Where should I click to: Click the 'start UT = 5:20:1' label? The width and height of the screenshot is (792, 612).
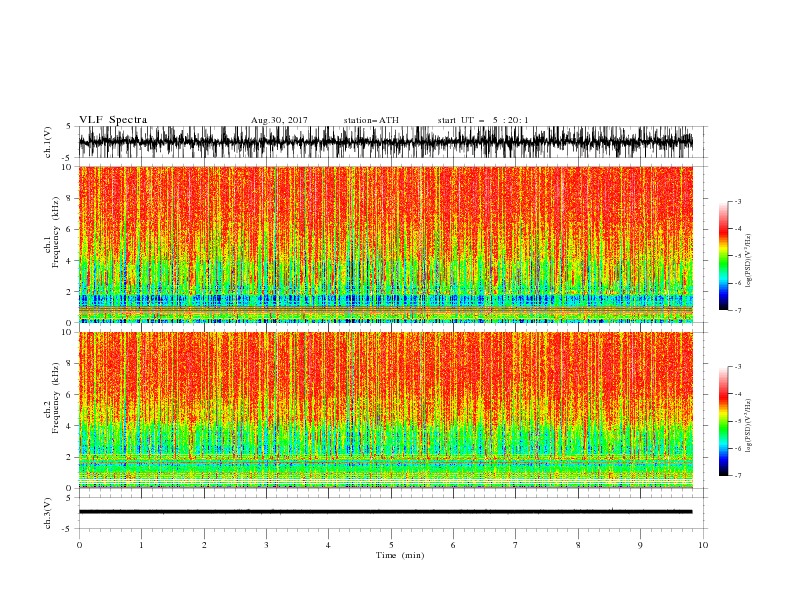tap(483, 120)
